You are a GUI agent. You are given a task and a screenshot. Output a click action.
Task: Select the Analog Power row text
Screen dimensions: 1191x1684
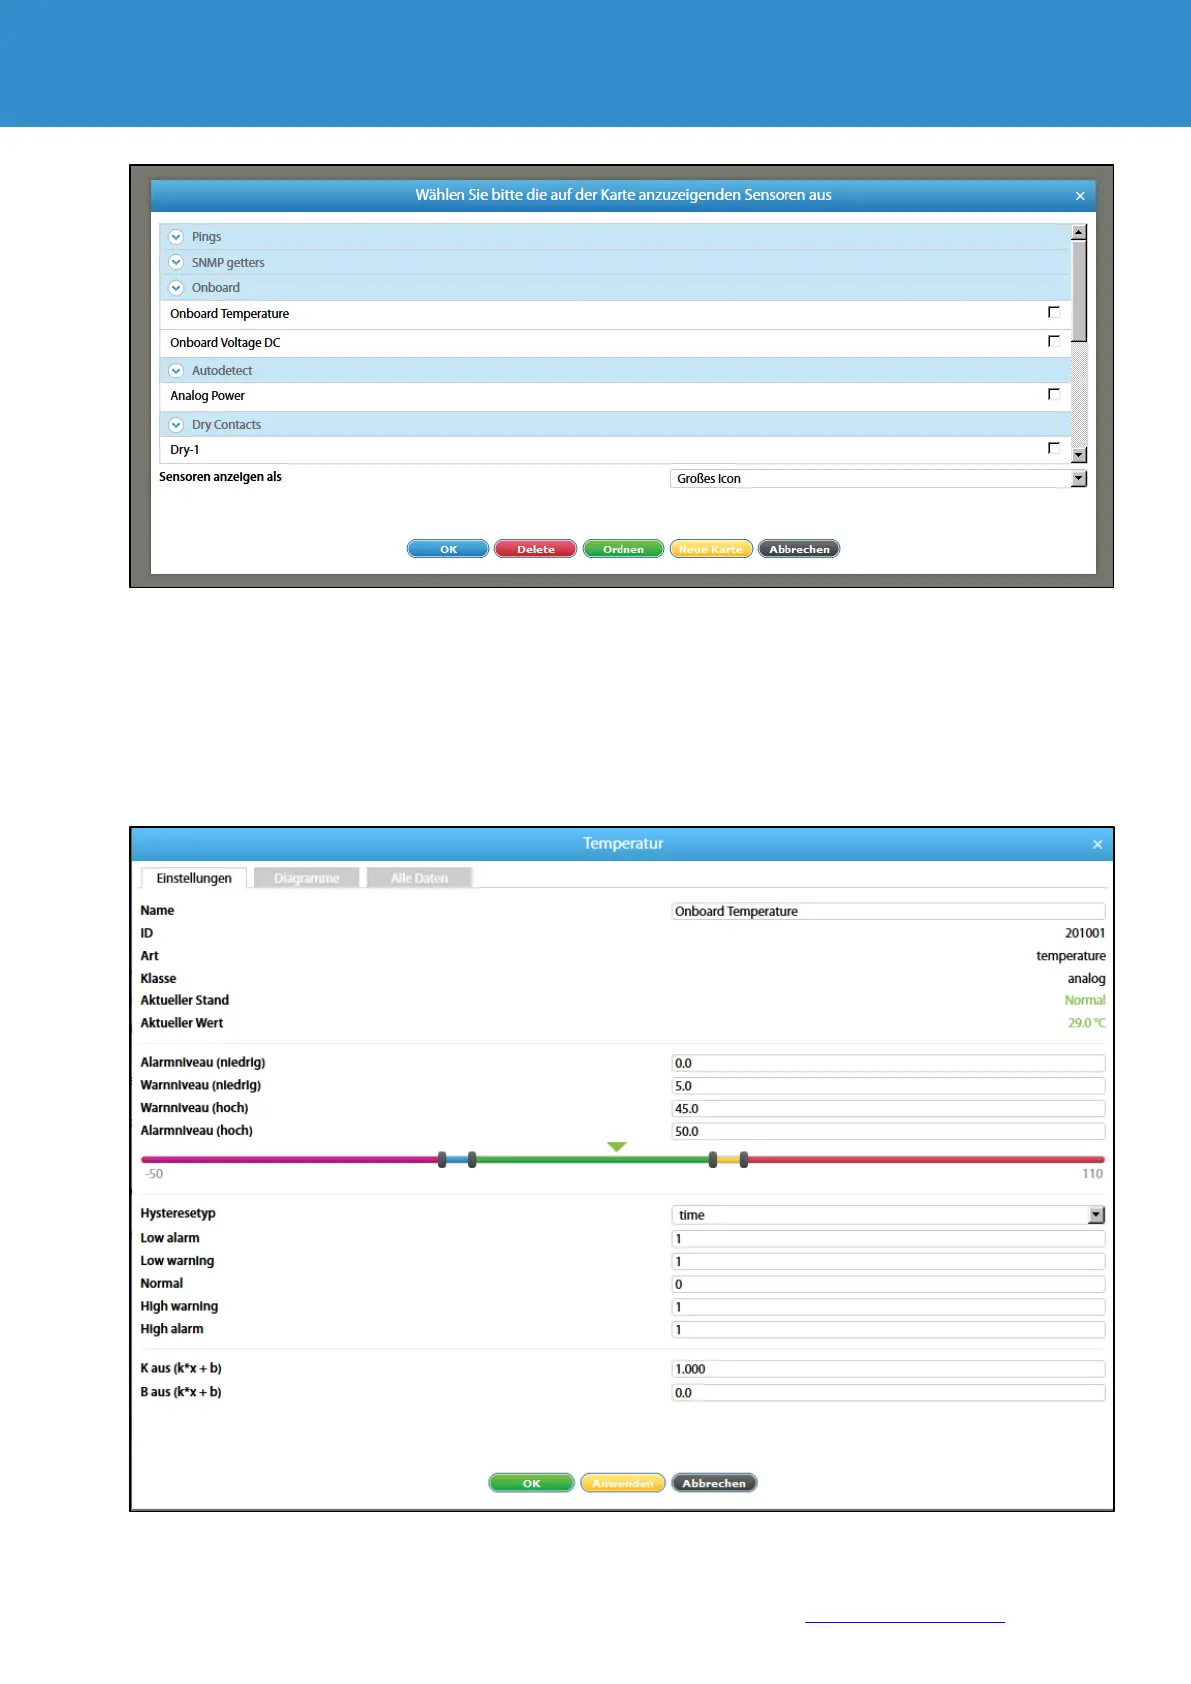pyautogui.click(x=207, y=396)
